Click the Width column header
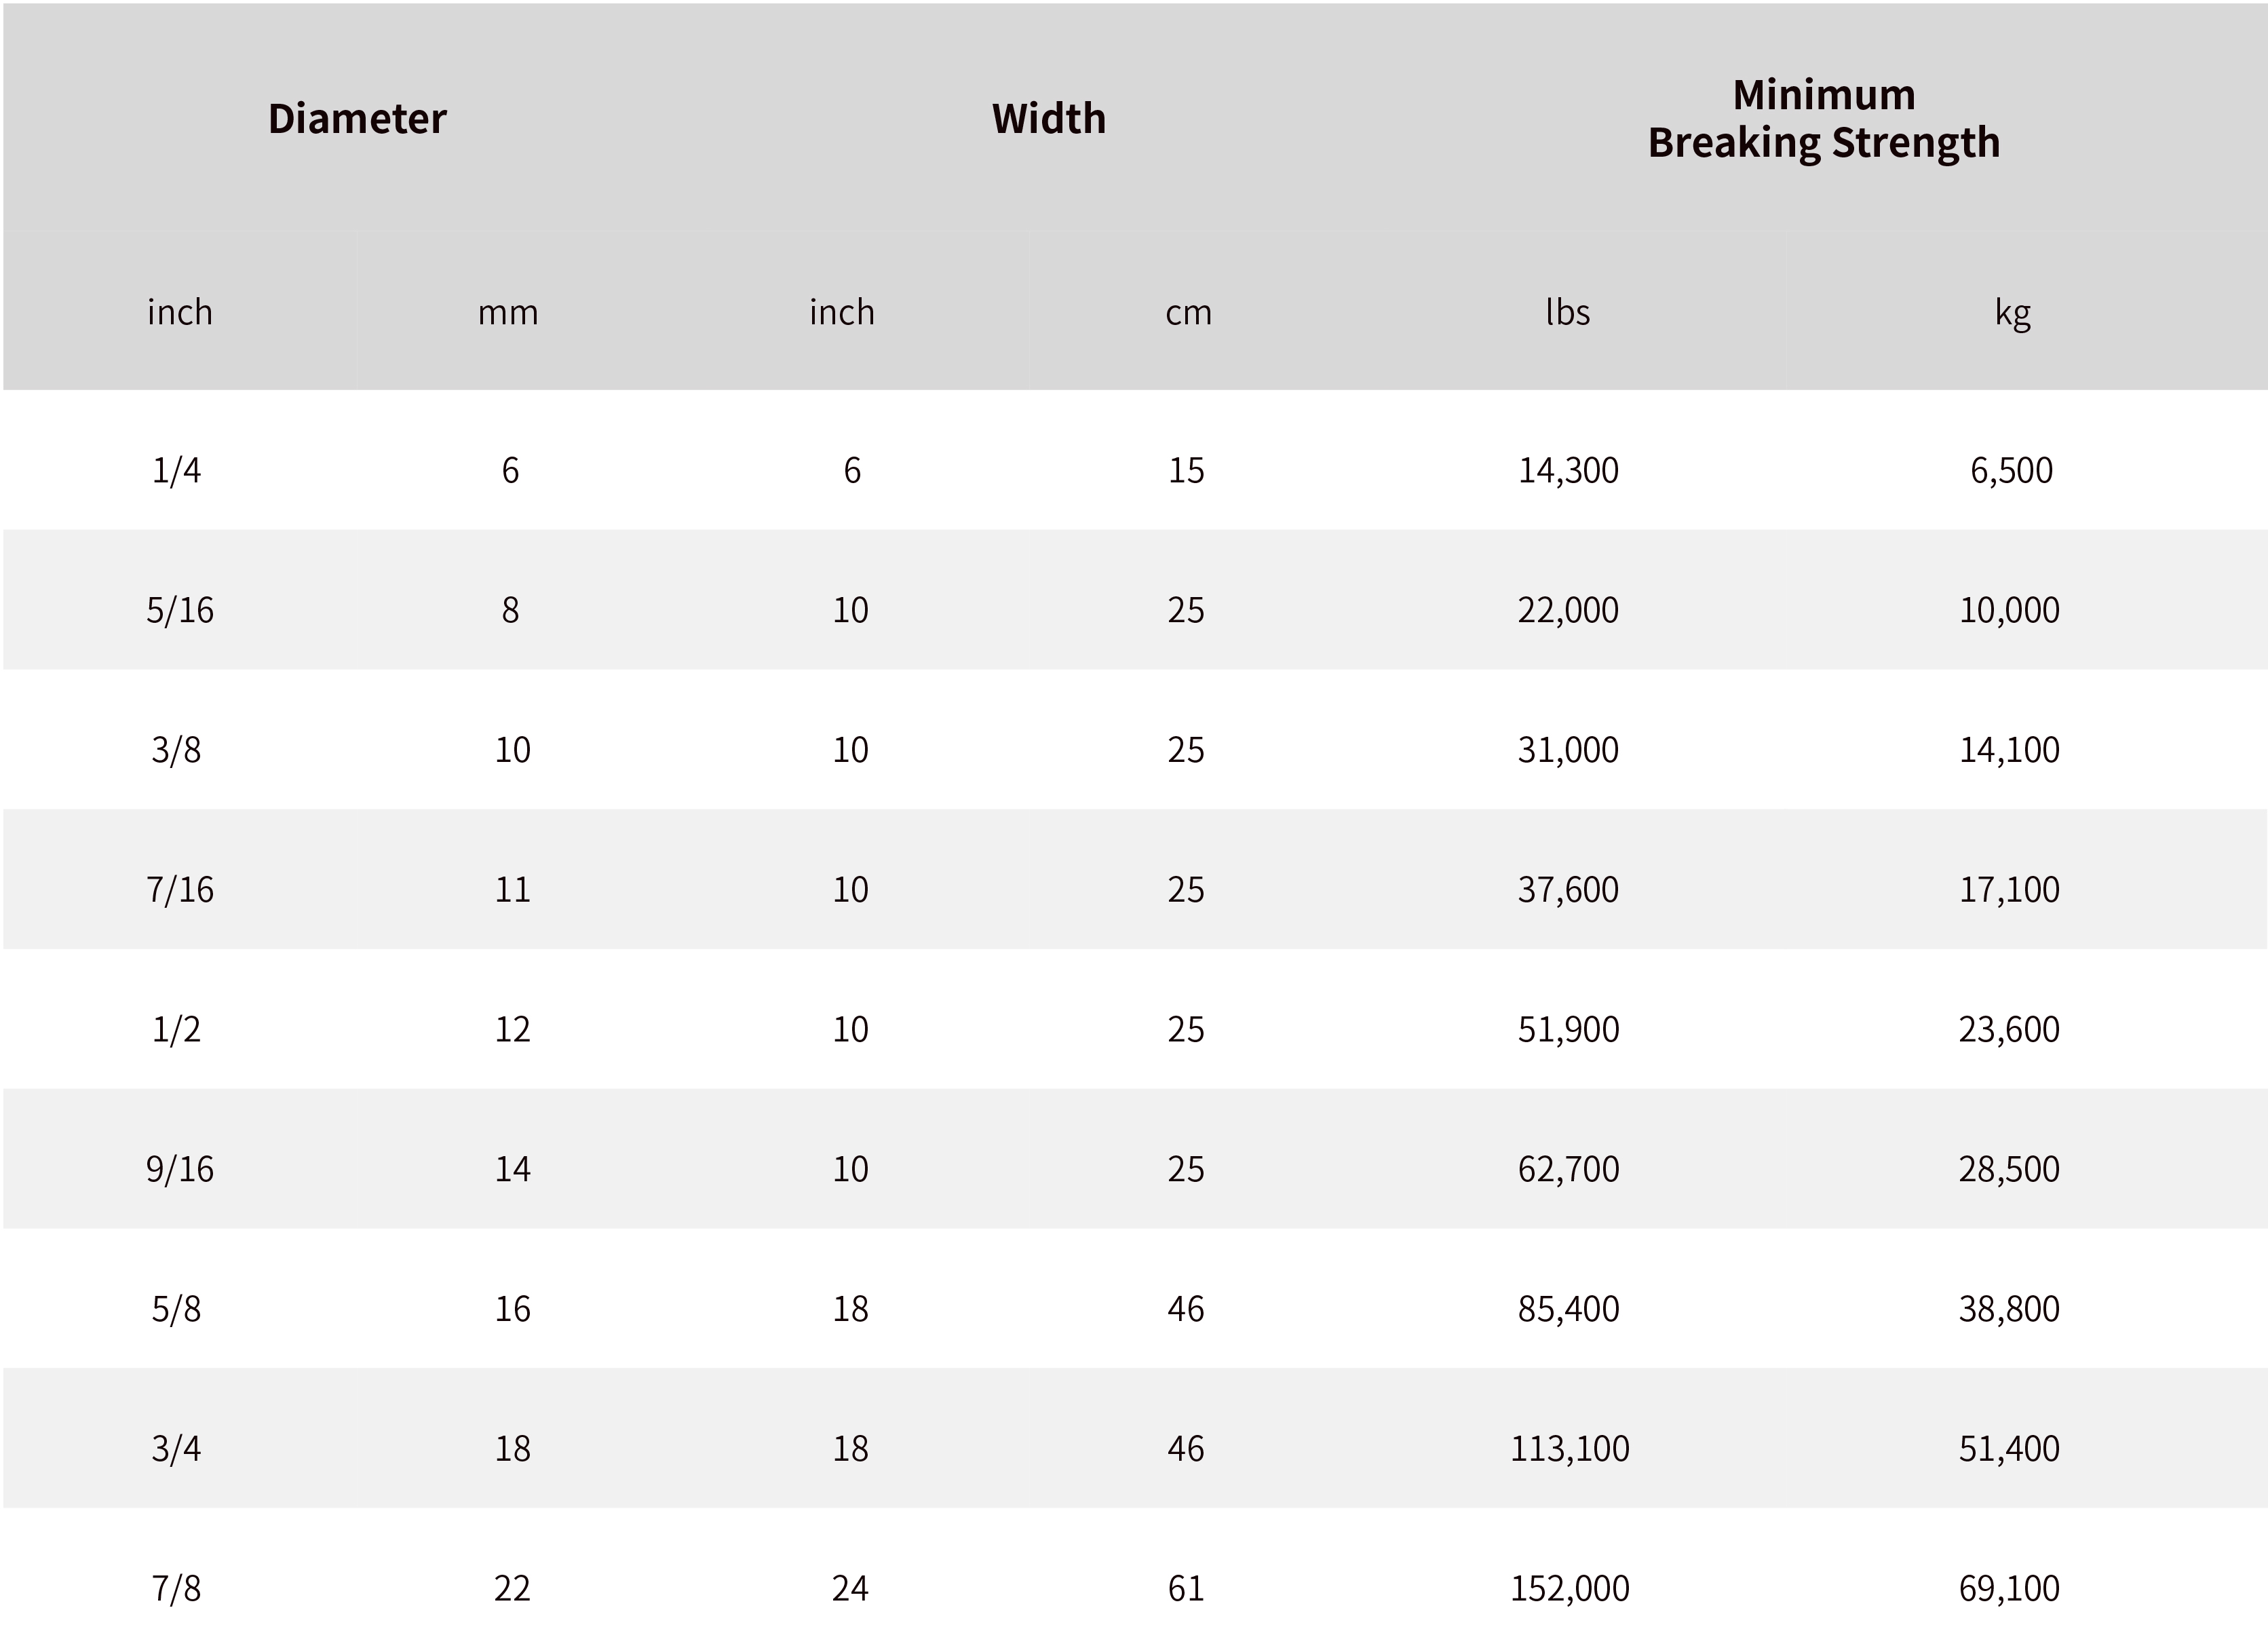Viewport: 2268px width, 1646px height. tap(1049, 119)
